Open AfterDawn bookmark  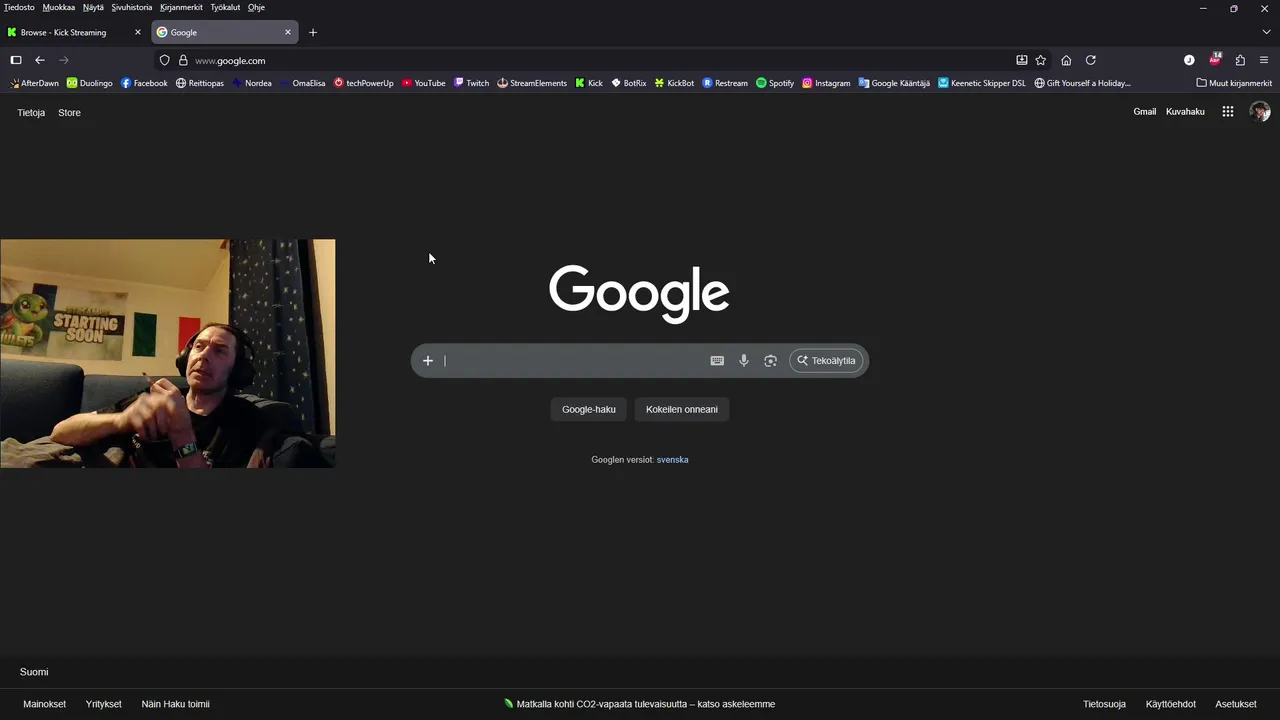point(34,83)
